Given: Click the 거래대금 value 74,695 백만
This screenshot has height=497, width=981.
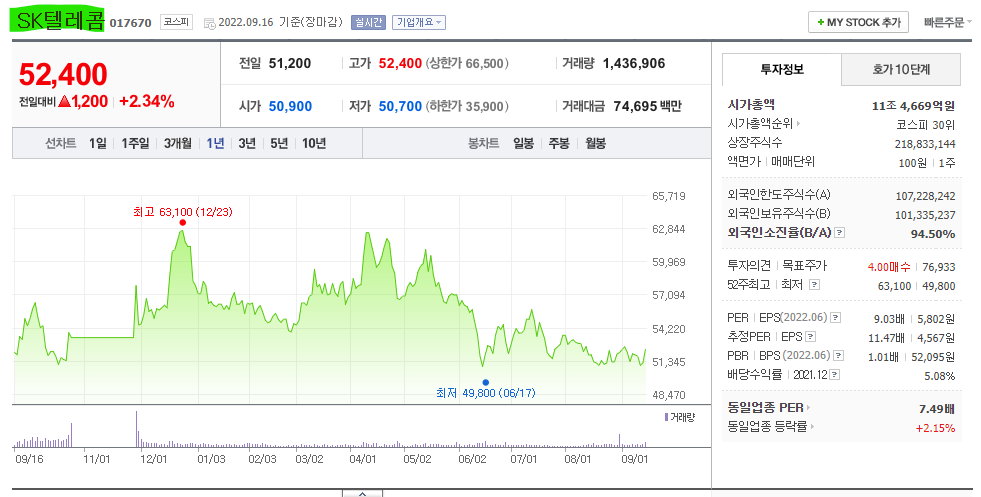Looking at the screenshot, I should pos(648,106).
